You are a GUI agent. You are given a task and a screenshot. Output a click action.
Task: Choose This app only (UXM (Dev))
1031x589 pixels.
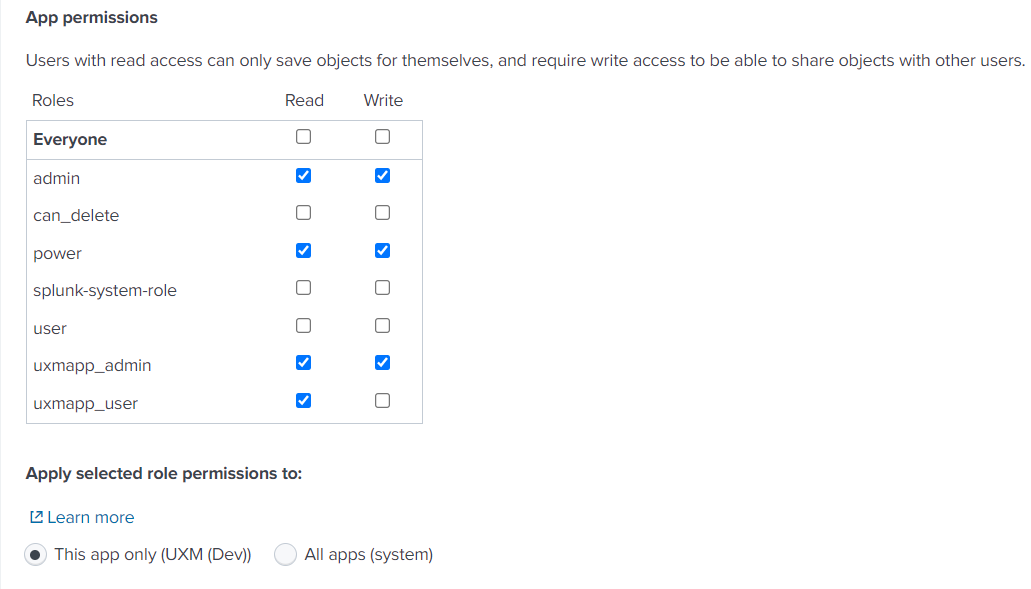pyautogui.click(x=36, y=554)
